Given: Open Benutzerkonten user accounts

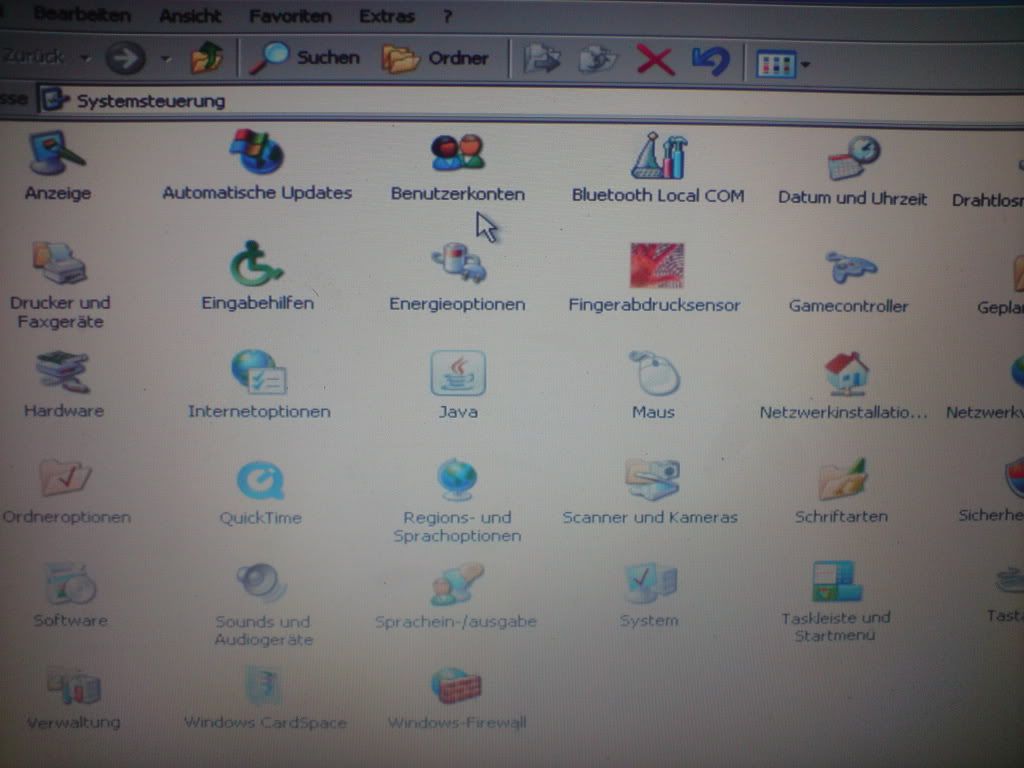Looking at the screenshot, I should coord(457,167).
